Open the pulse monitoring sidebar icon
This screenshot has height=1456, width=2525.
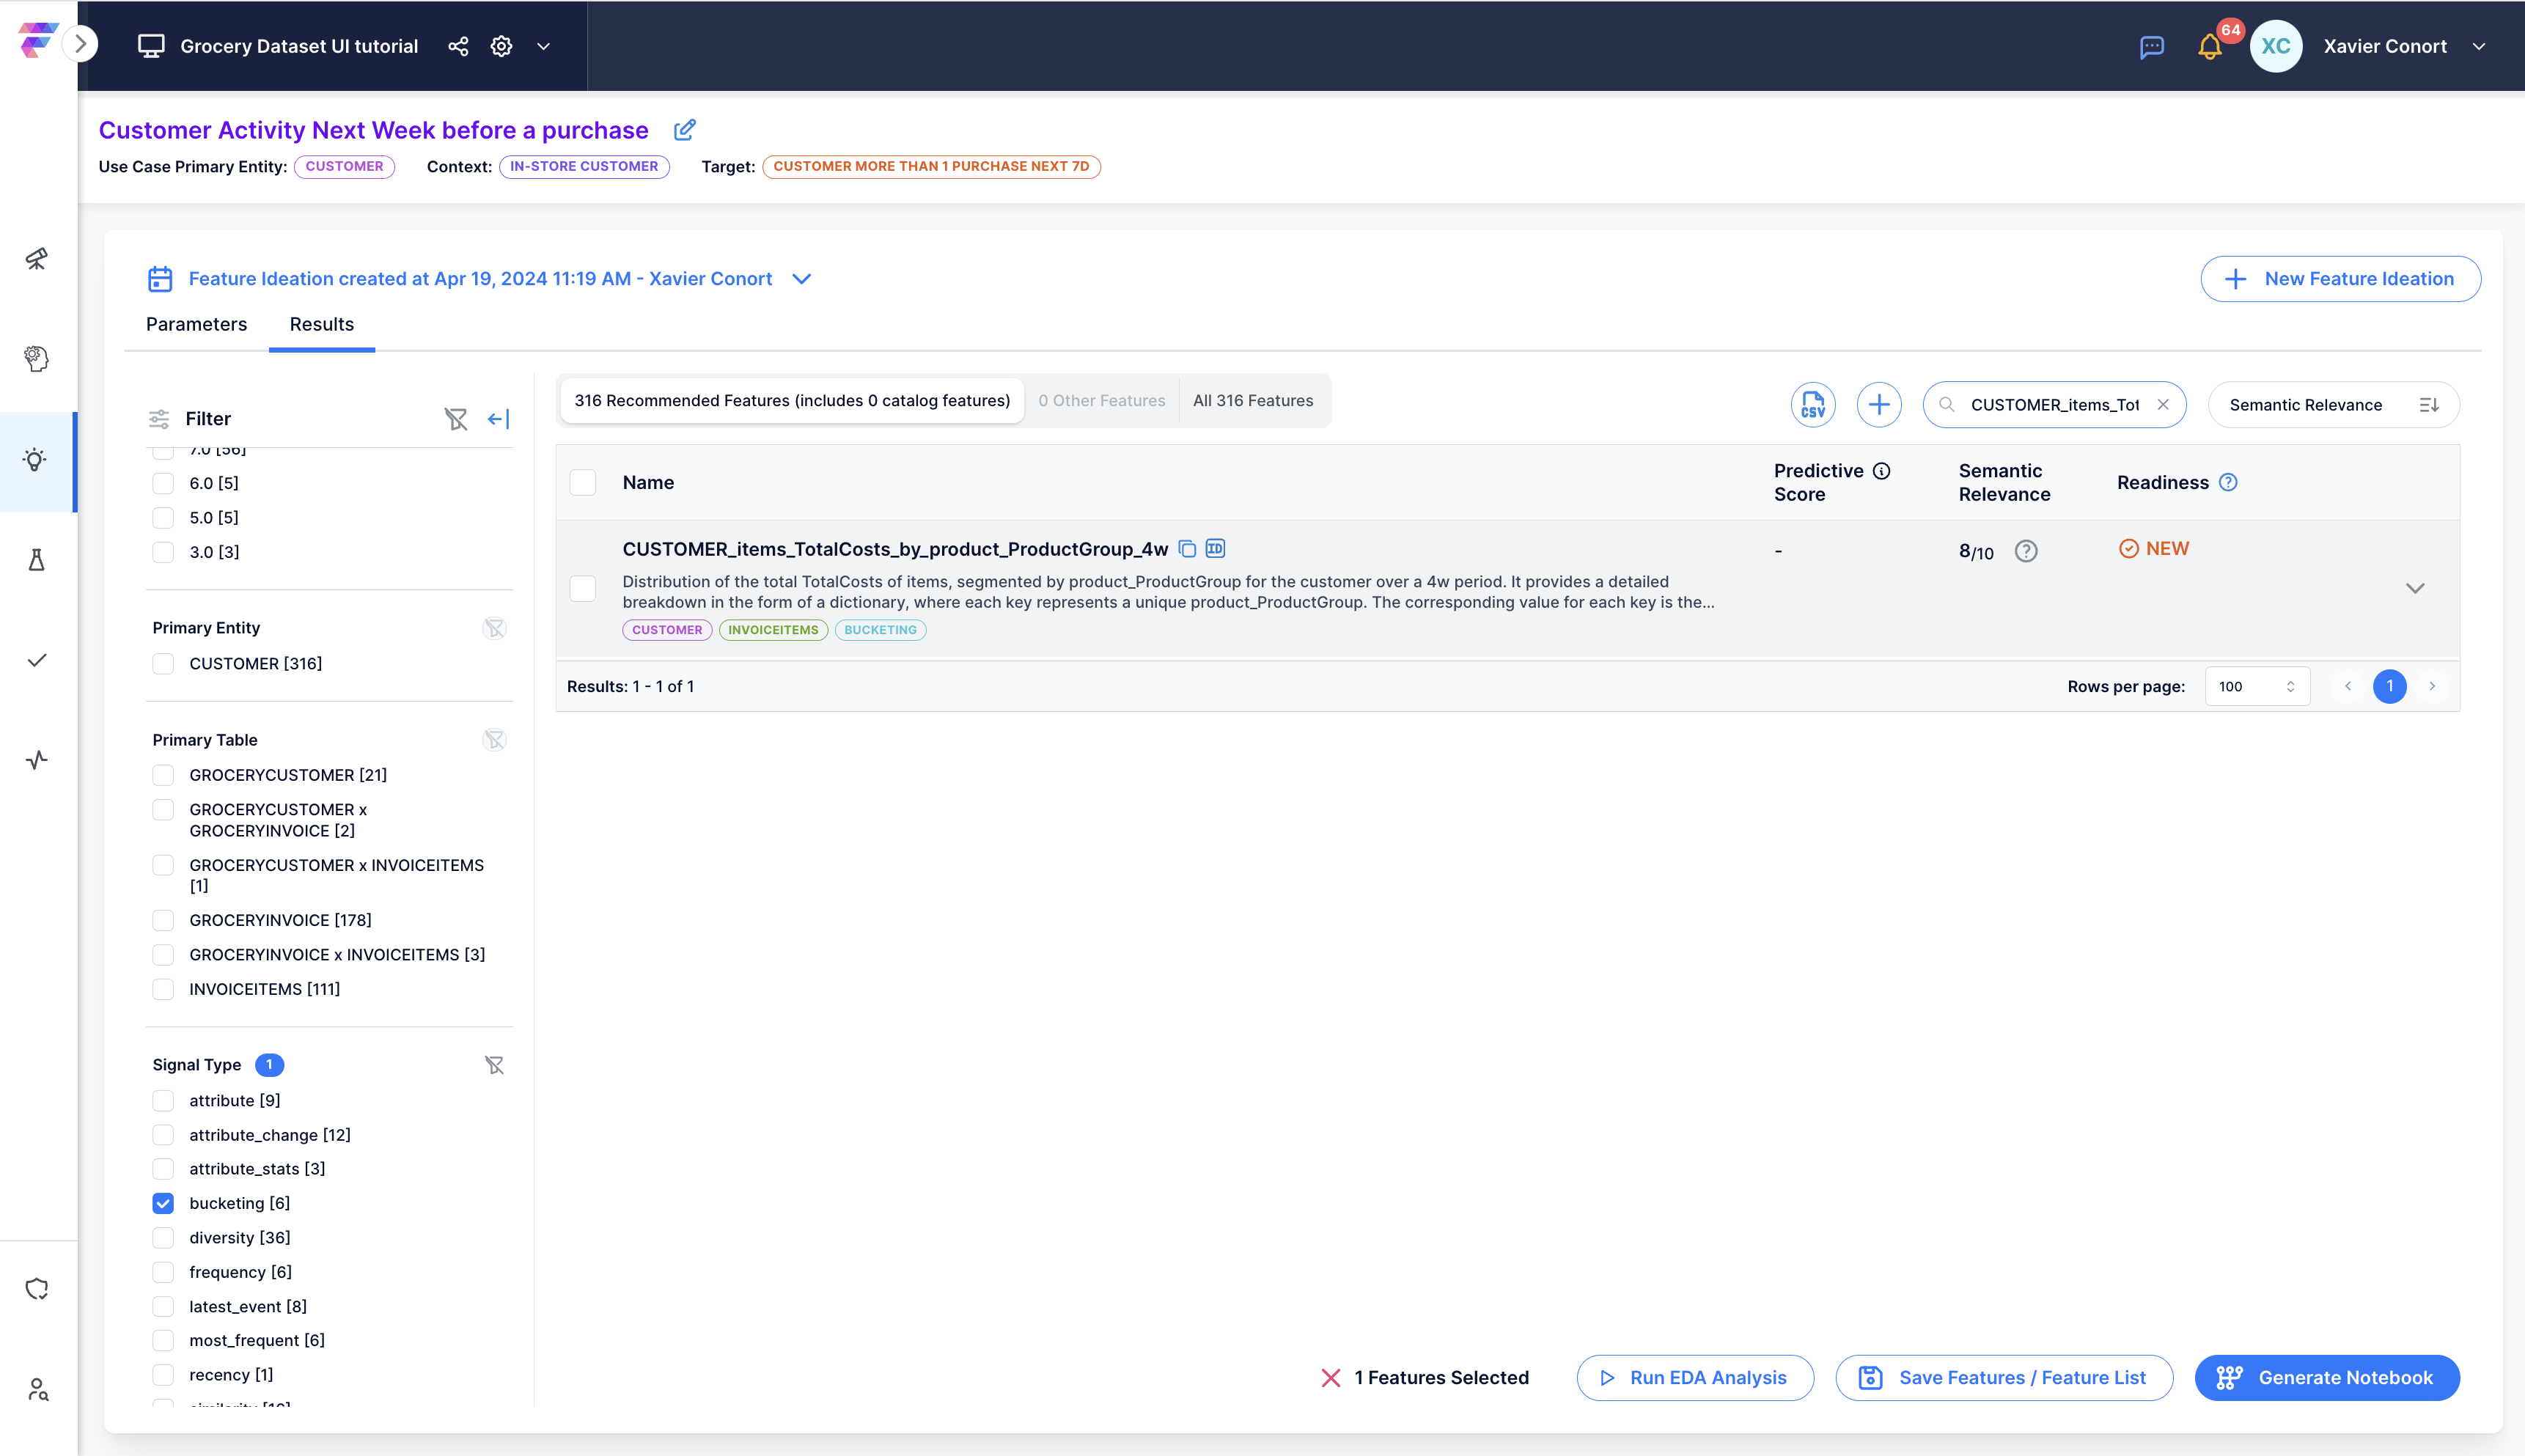coord(37,760)
